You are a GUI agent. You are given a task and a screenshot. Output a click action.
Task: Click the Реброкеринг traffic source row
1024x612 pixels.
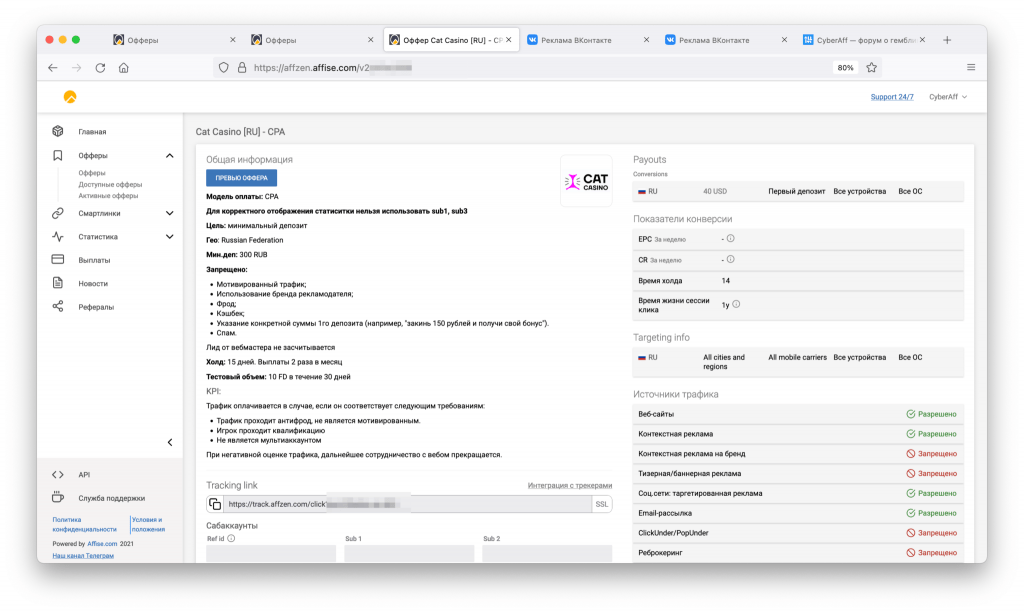798,553
